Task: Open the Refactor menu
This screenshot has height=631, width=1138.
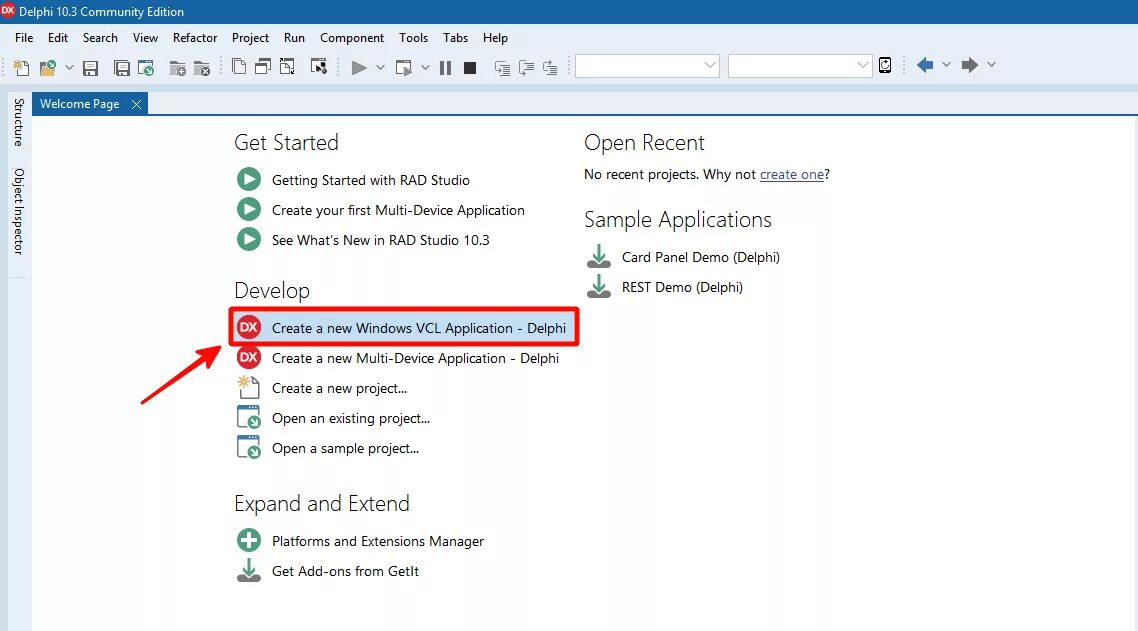Action: point(195,38)
